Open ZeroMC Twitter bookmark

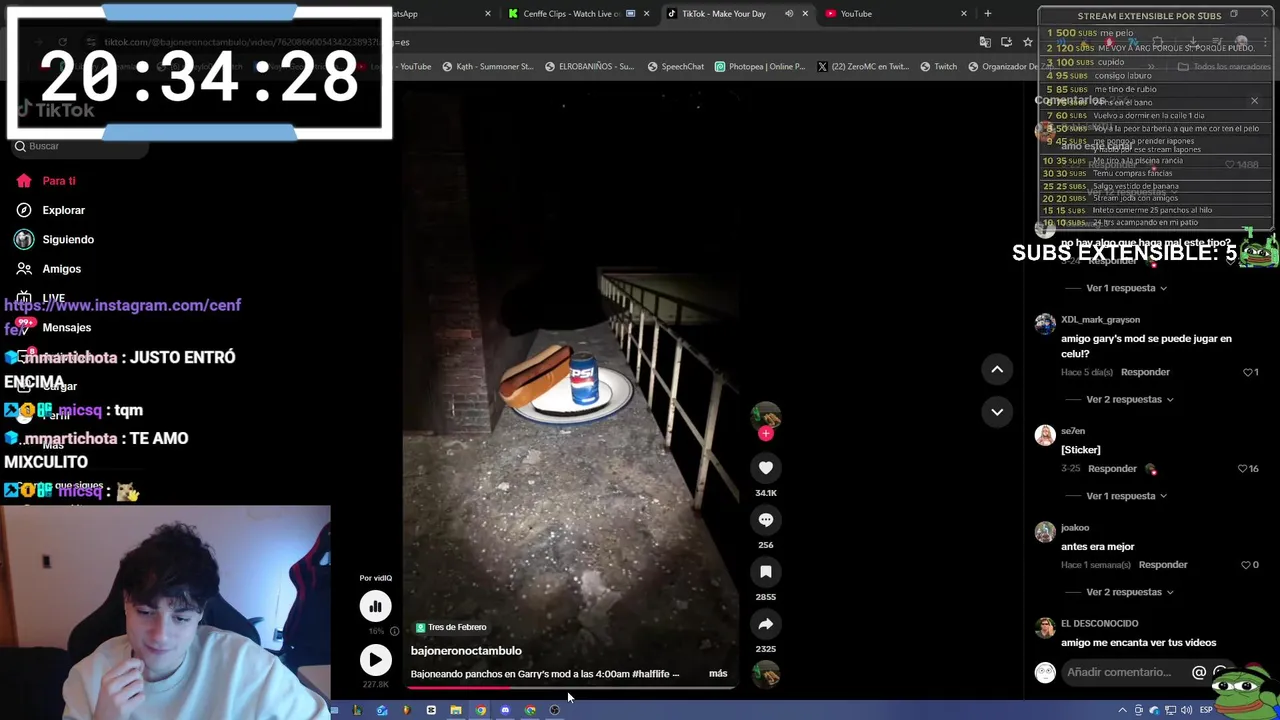tap(862, 67)
